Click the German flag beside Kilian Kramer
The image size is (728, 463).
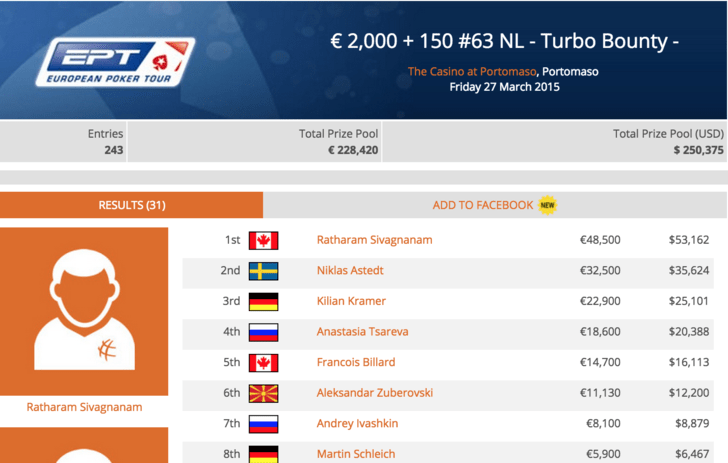(x=263, y=302)
